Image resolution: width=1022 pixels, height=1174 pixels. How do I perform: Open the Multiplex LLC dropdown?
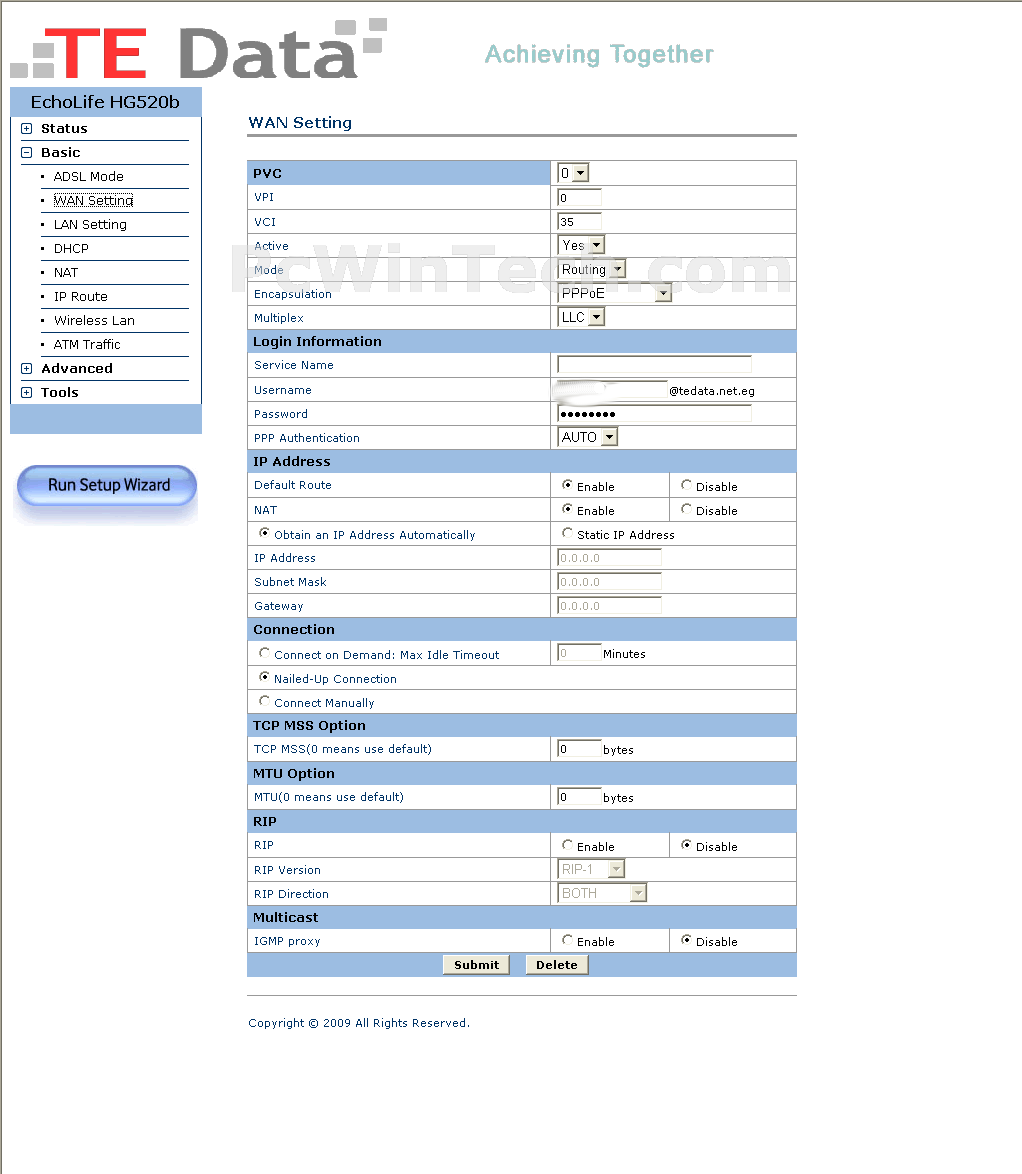[x=581, y=317]
